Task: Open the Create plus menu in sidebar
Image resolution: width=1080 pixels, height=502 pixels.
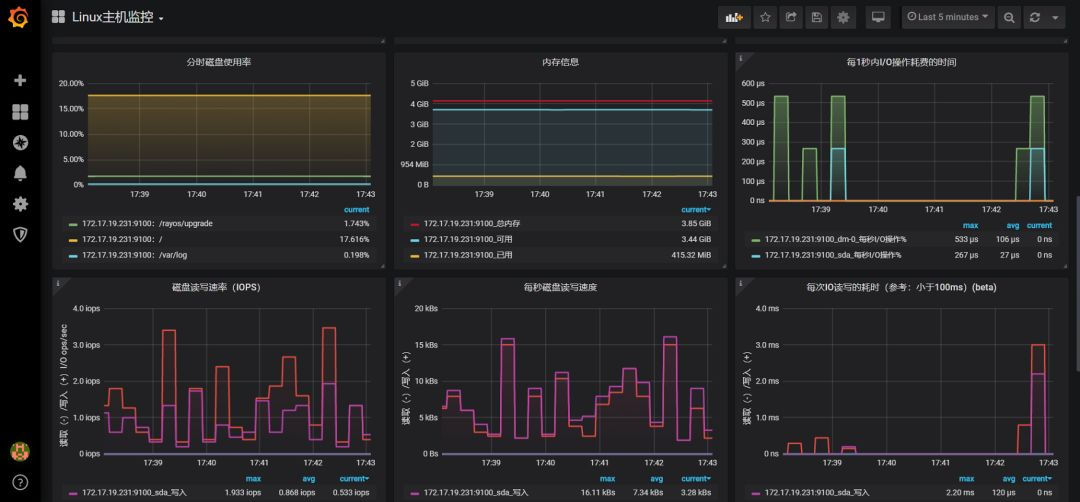Action: pyautogui.click(x=20, y=81)
